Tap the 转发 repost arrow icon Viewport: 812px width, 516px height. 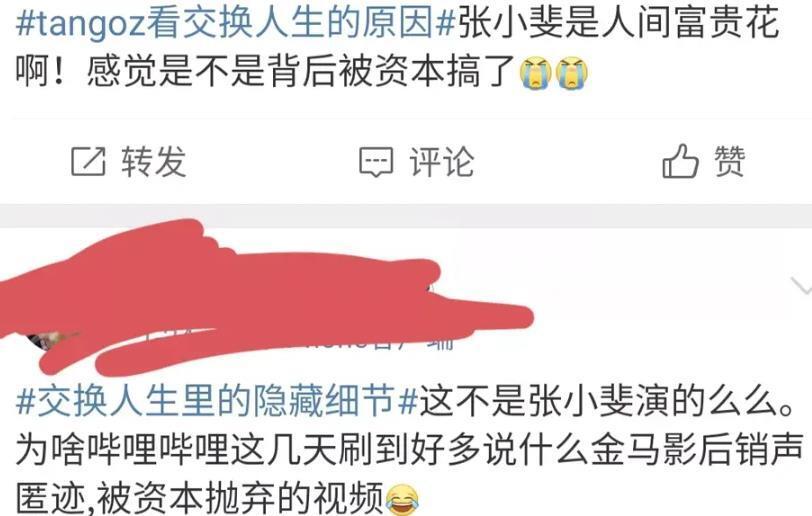pyautogui.click(x=88, y=161)
